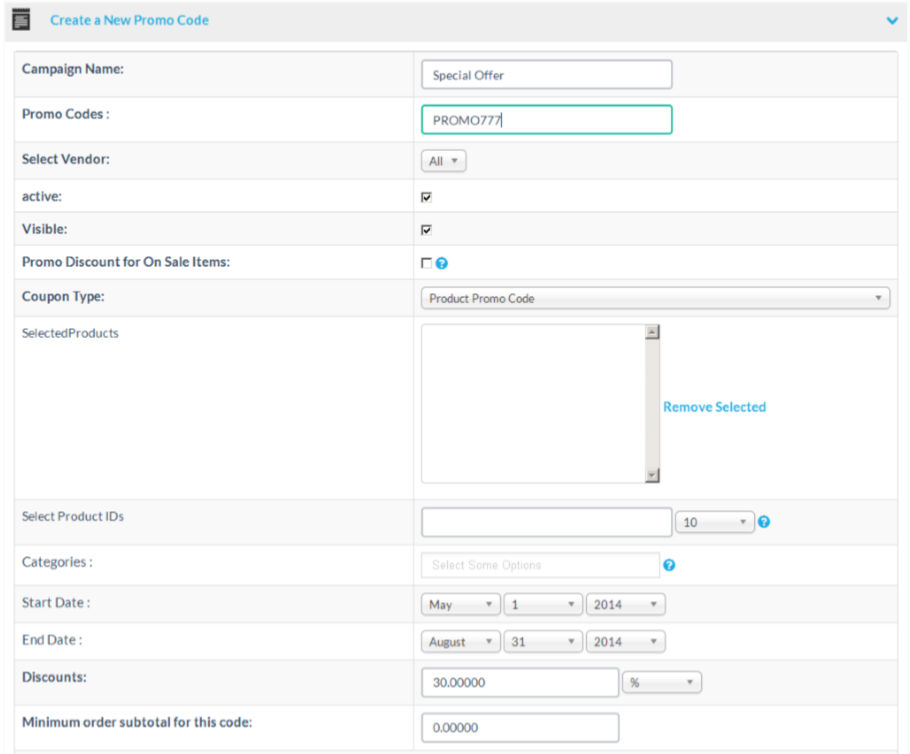Uncheck the active checkbox
The width and height of the screenshot is (910, 754).
[427, 197]
